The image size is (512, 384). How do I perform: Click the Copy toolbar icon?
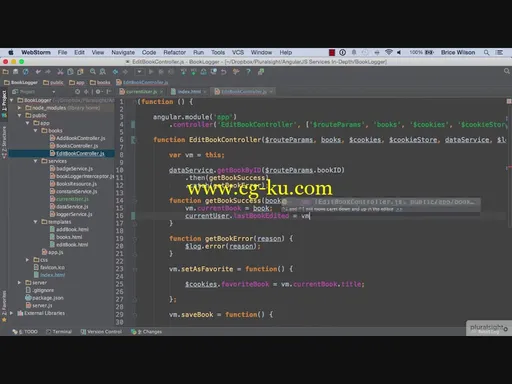(x=70, y=72)
